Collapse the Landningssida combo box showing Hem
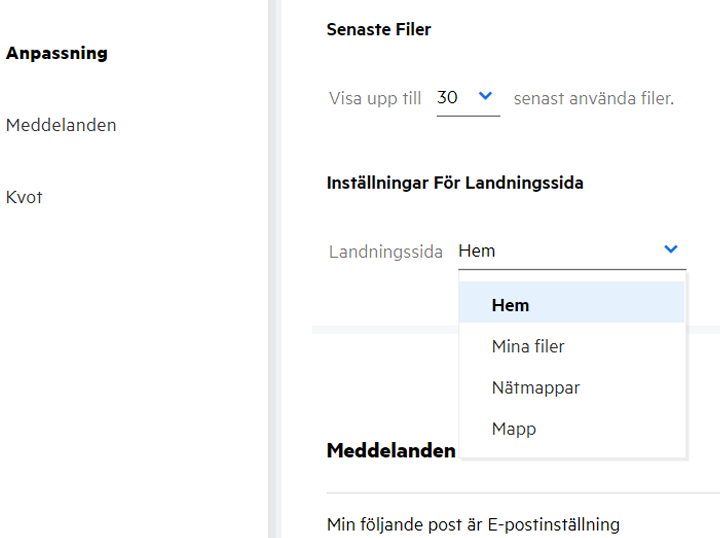720x538 pixels. (x=571, y=251)
